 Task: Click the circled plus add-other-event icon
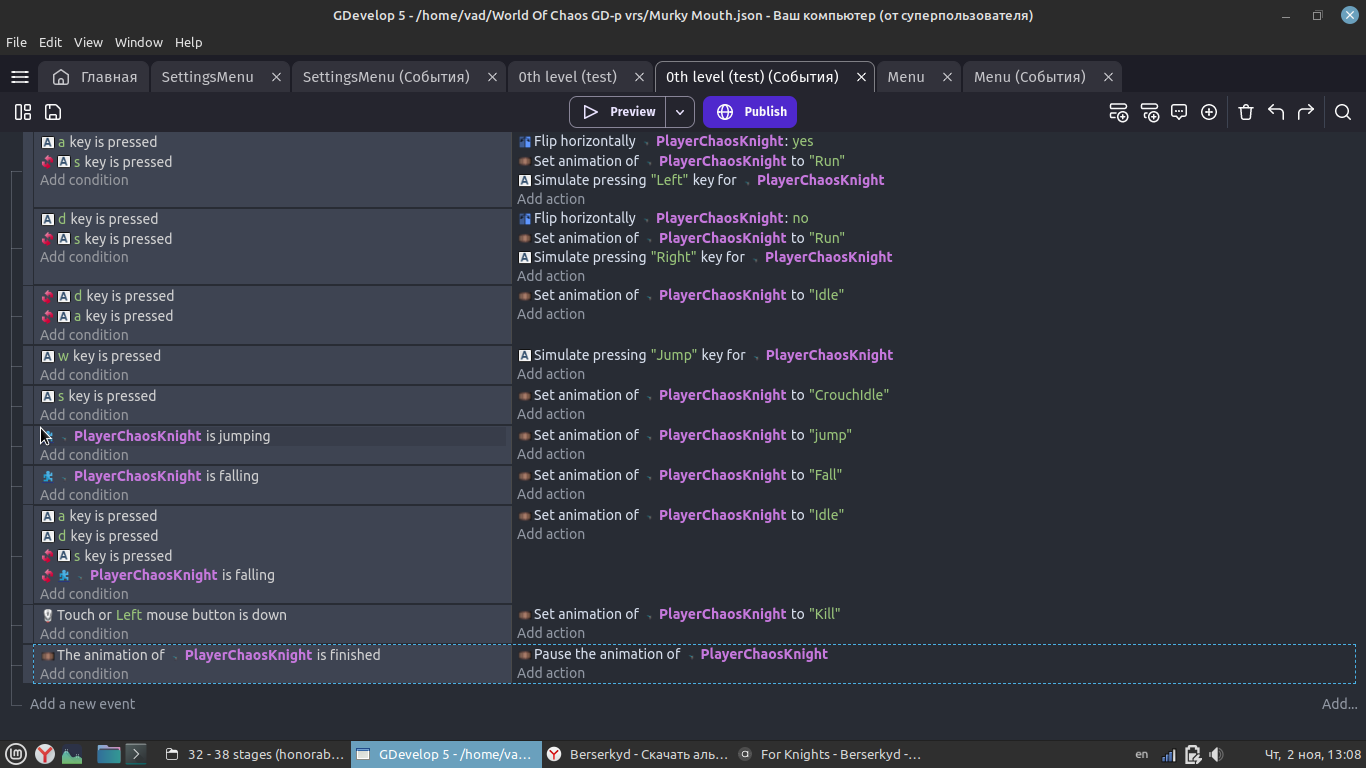coord(1209,112)
